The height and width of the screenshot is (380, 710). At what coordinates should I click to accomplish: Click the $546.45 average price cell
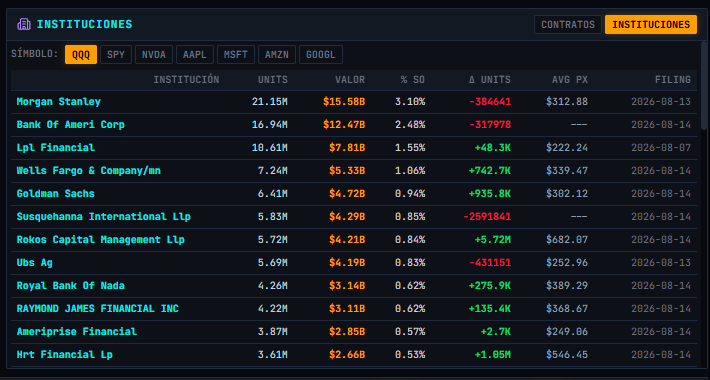point(567,355)
